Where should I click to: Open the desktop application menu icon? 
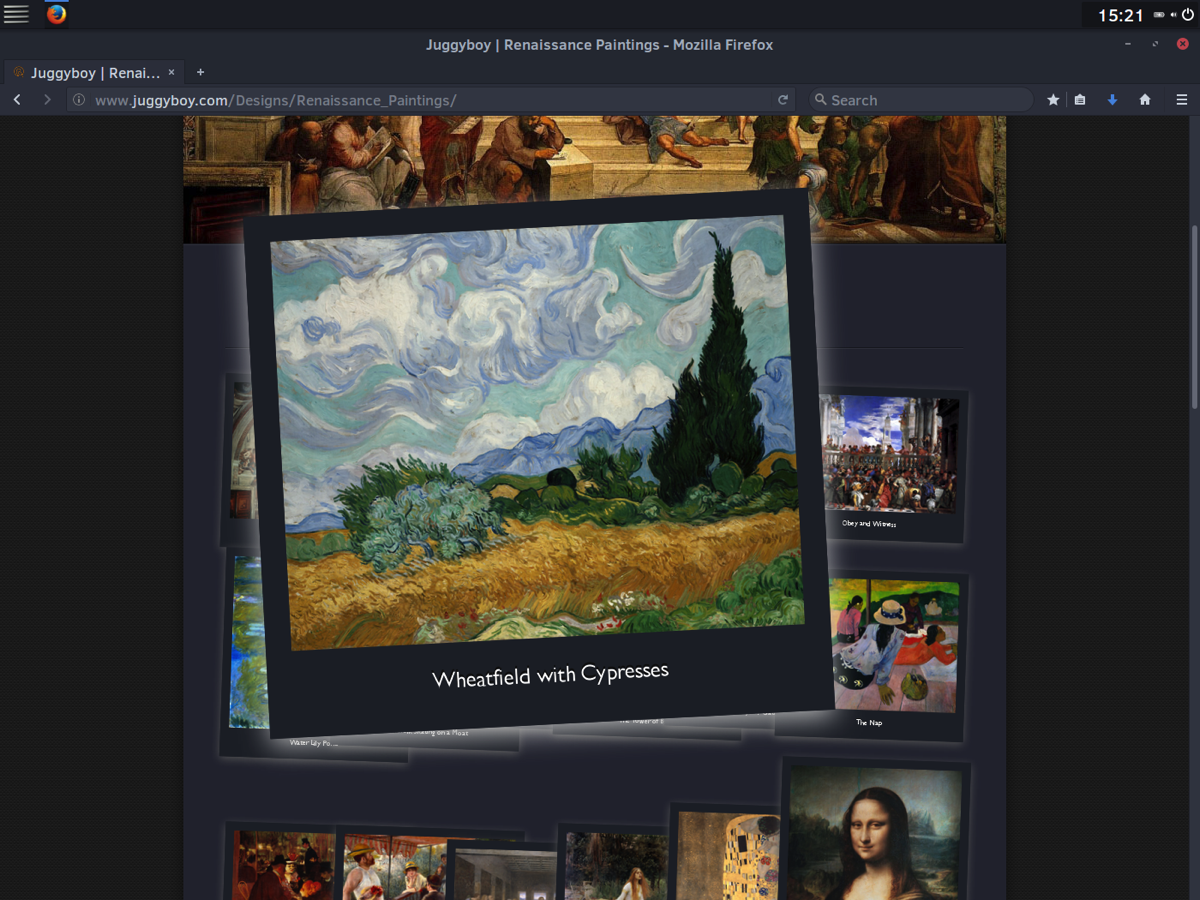click(x=16, y=14)
